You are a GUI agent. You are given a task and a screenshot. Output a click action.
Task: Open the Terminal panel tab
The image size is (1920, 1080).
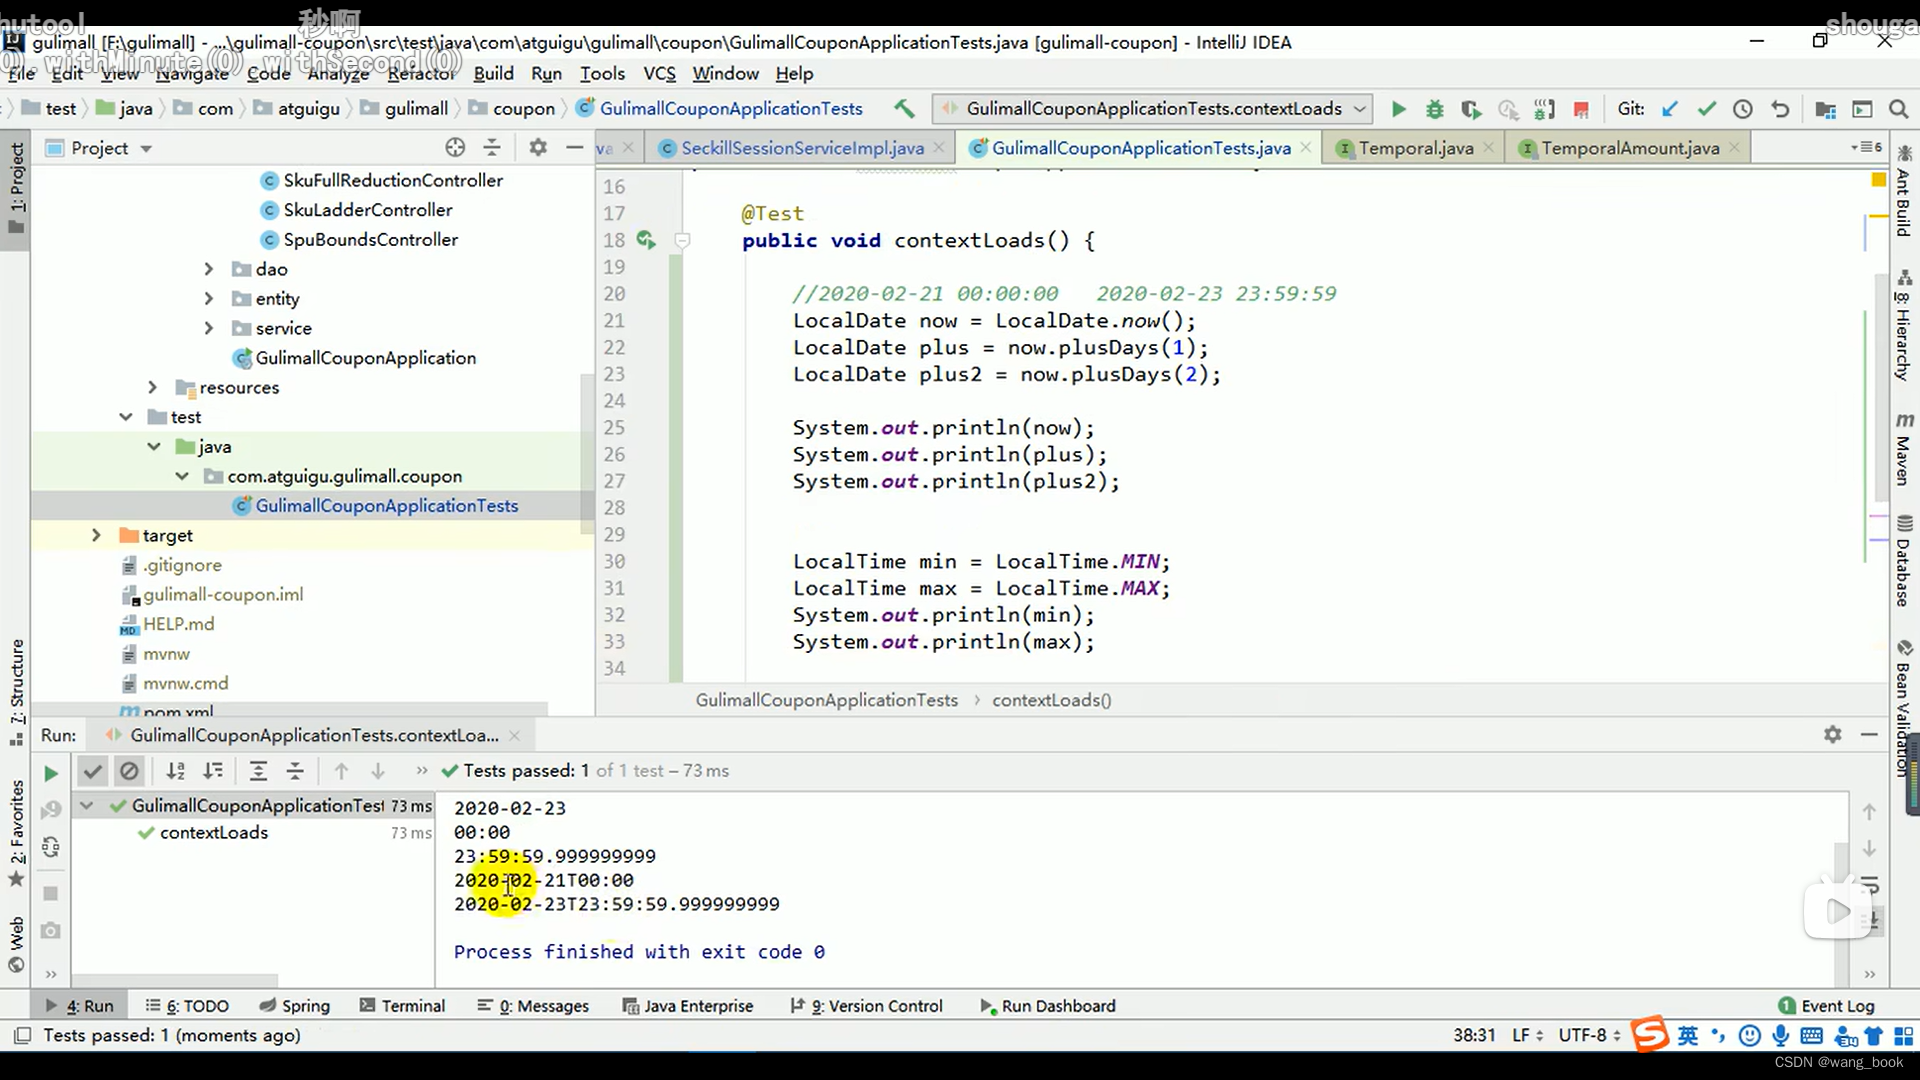[x=413, y=1006]
